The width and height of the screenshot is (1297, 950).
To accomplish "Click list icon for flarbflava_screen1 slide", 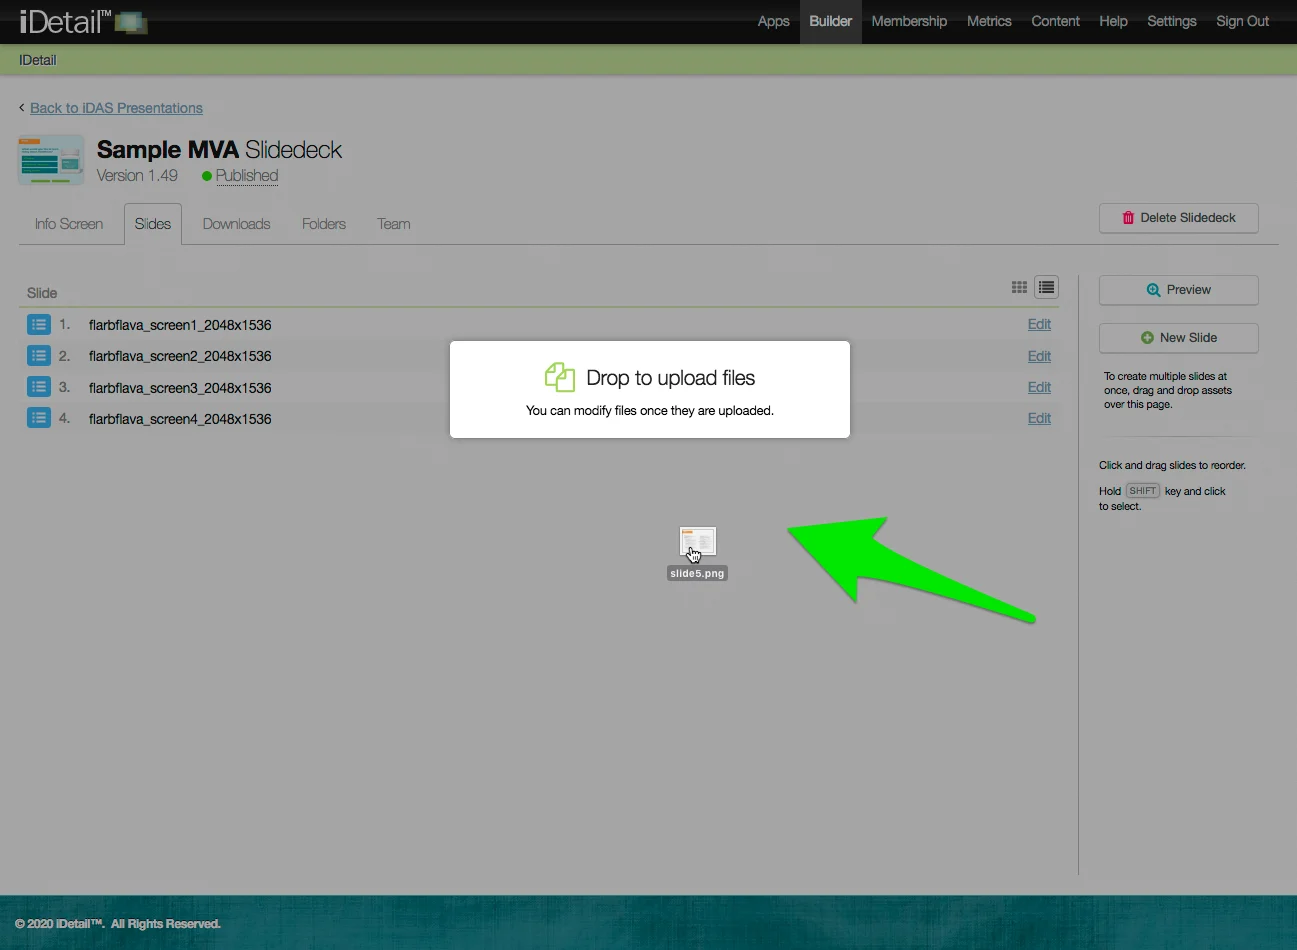I will click(39, 325).
